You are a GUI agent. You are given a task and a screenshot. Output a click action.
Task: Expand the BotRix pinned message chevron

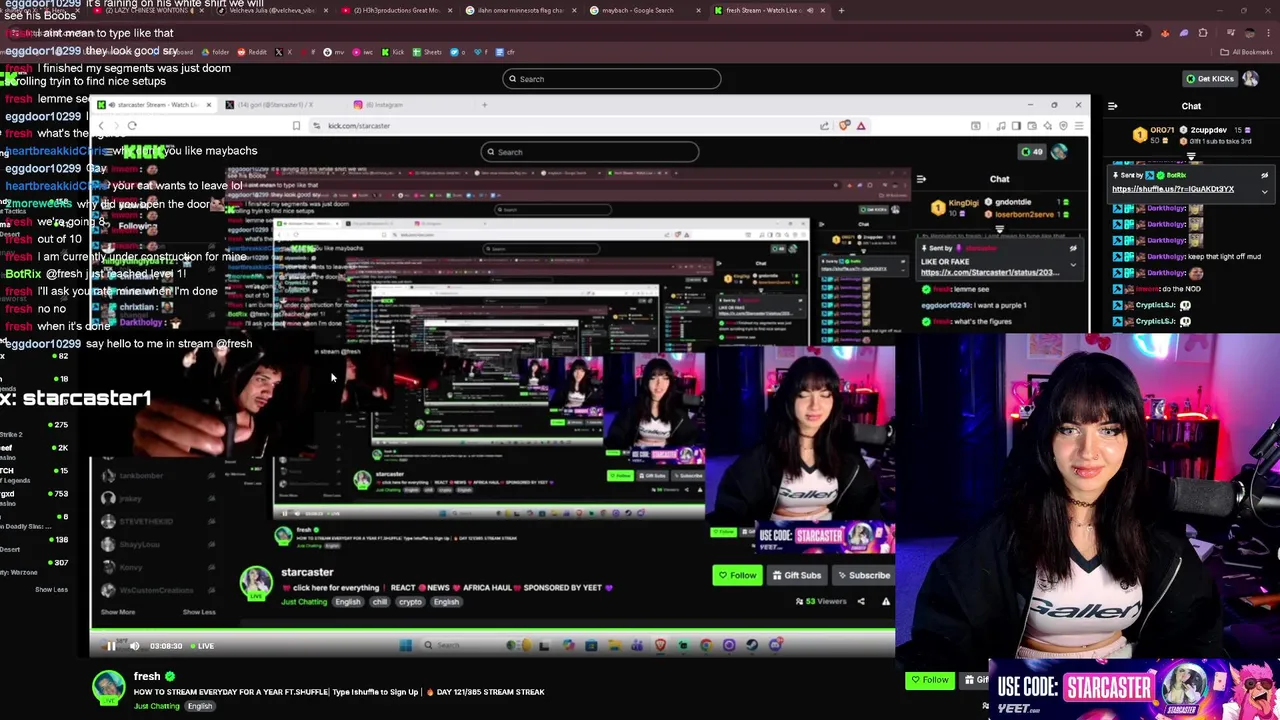tap(1264, 191)
